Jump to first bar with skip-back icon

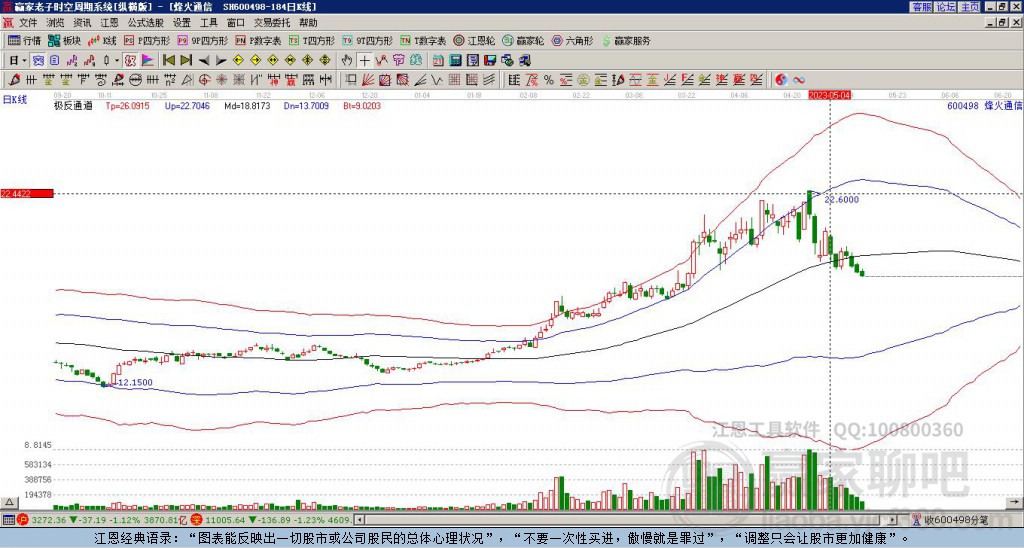168,60
